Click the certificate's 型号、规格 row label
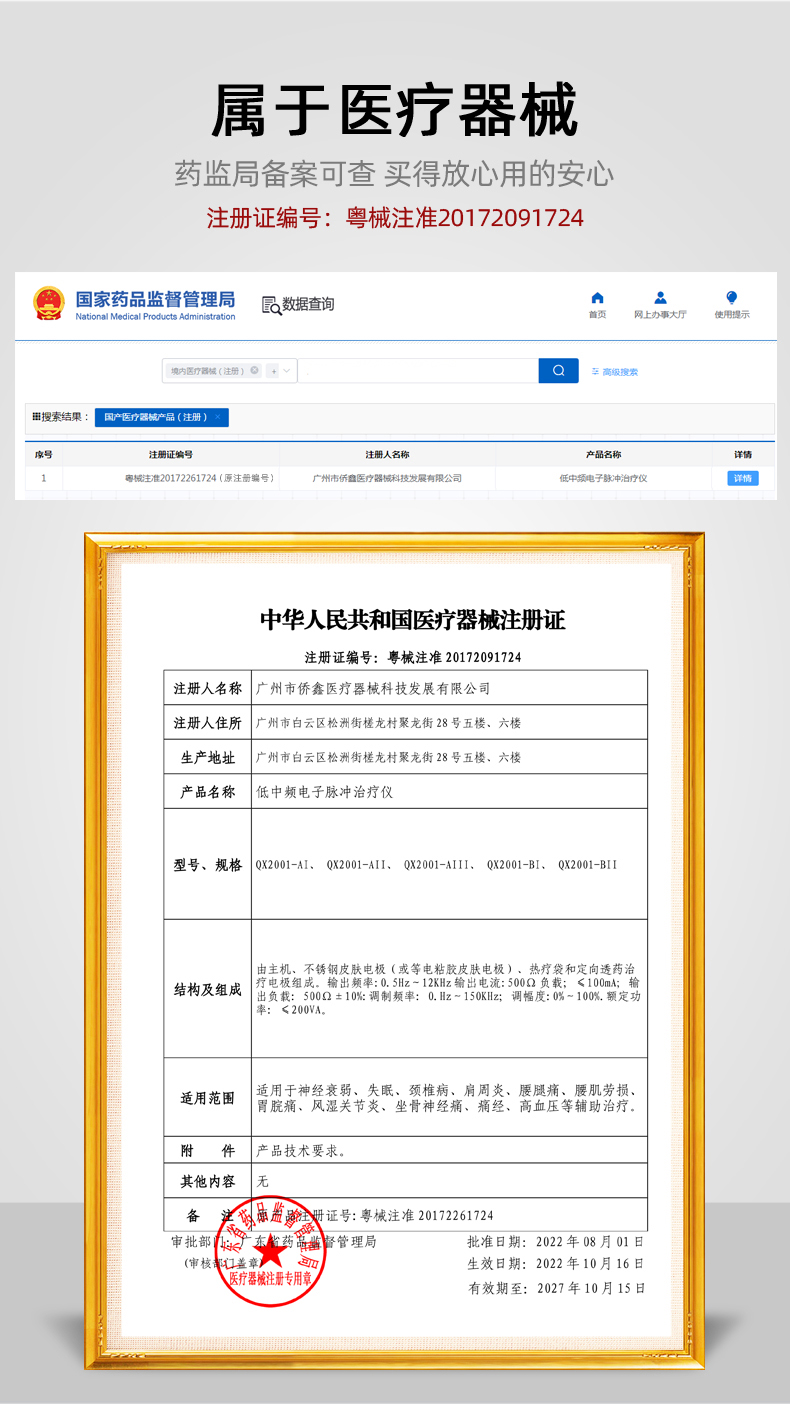790x1404 pixels. tap(207, 865)
